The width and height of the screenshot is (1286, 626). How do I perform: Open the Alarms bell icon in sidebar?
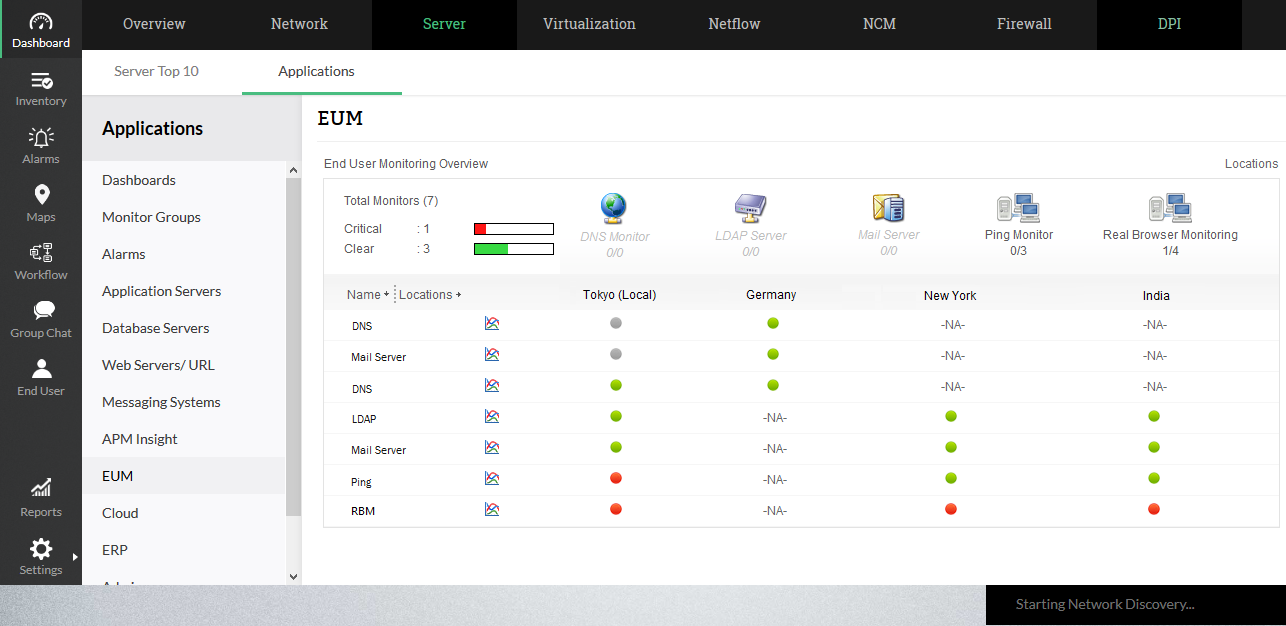tap(41, 138)
